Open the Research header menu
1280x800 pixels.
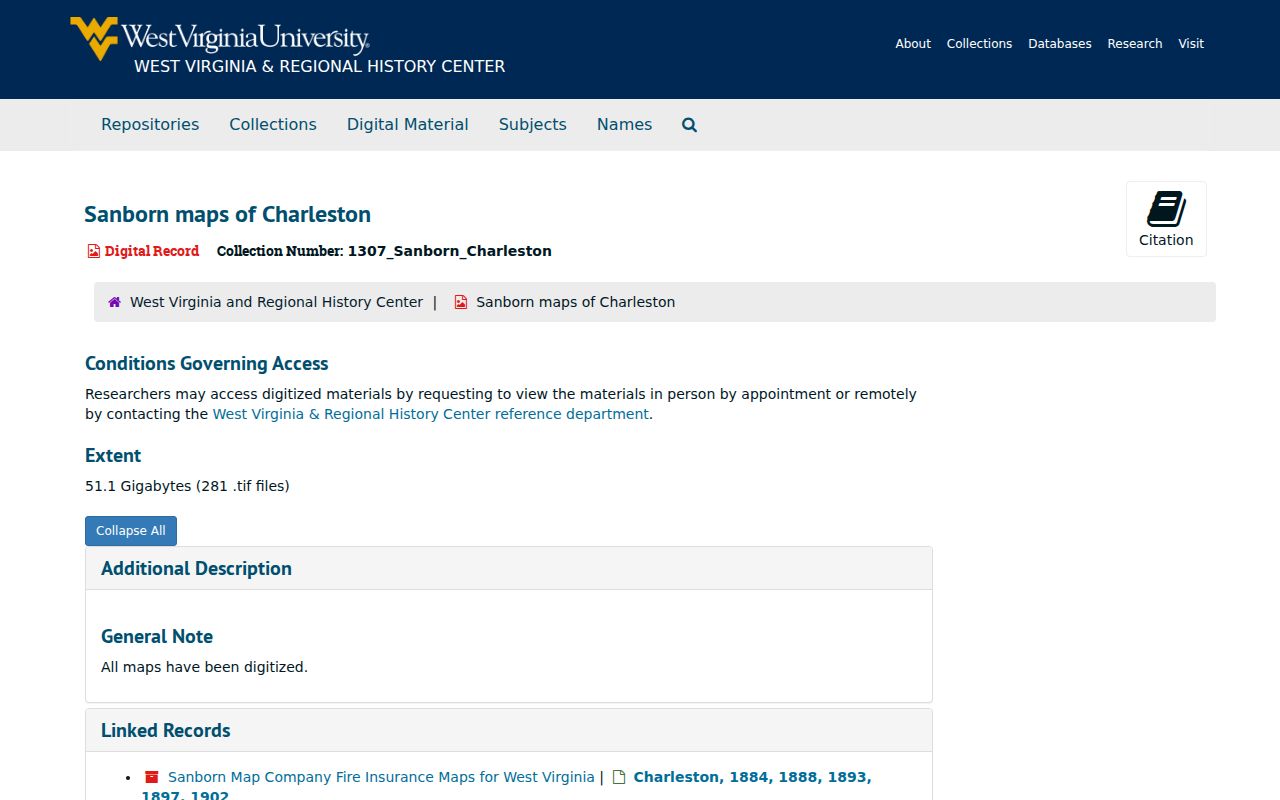pos(1135,44)
